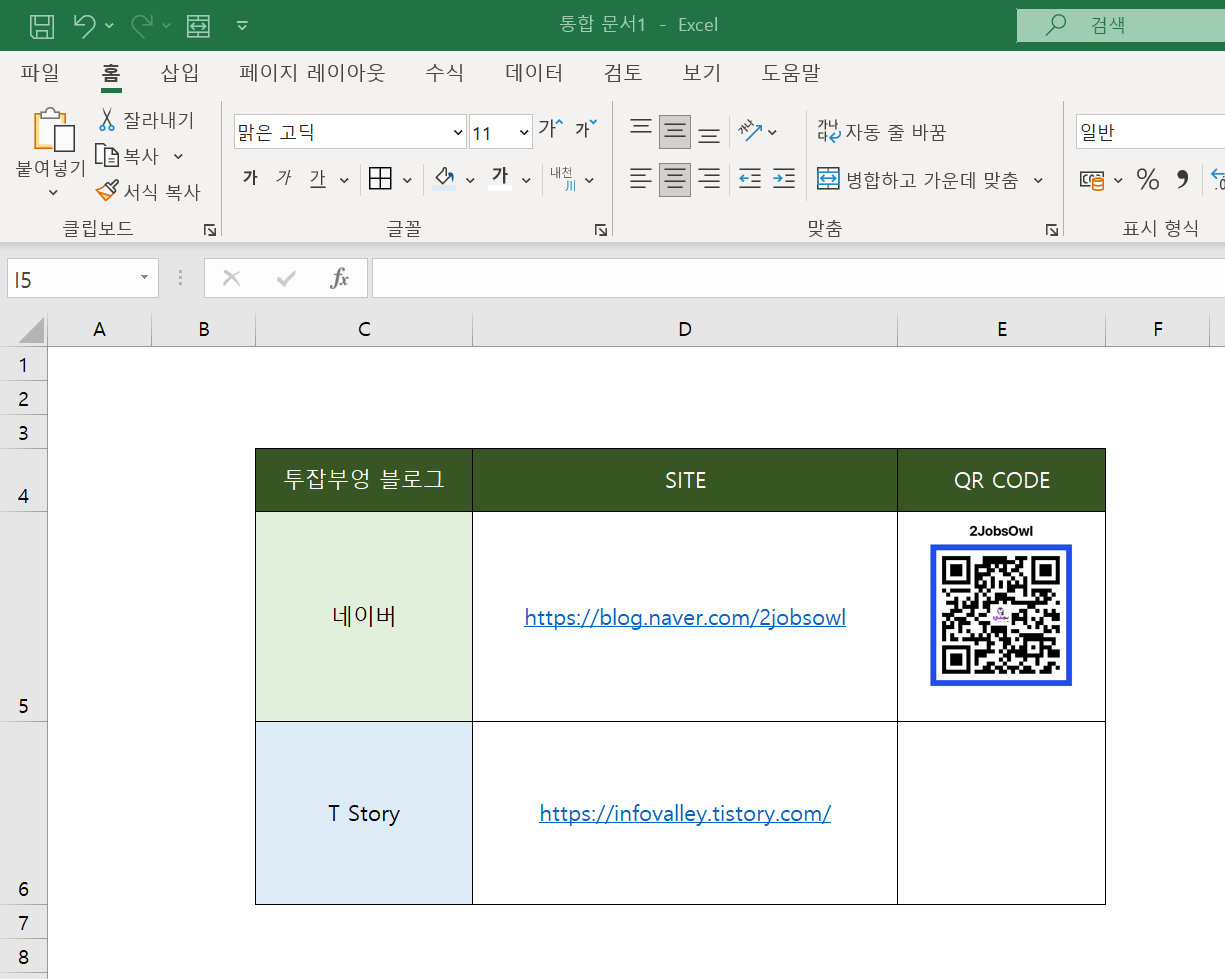Open clipboard group dialog launcher
The width and height of the screenshot is (1225, 979).
click(210, 230)
